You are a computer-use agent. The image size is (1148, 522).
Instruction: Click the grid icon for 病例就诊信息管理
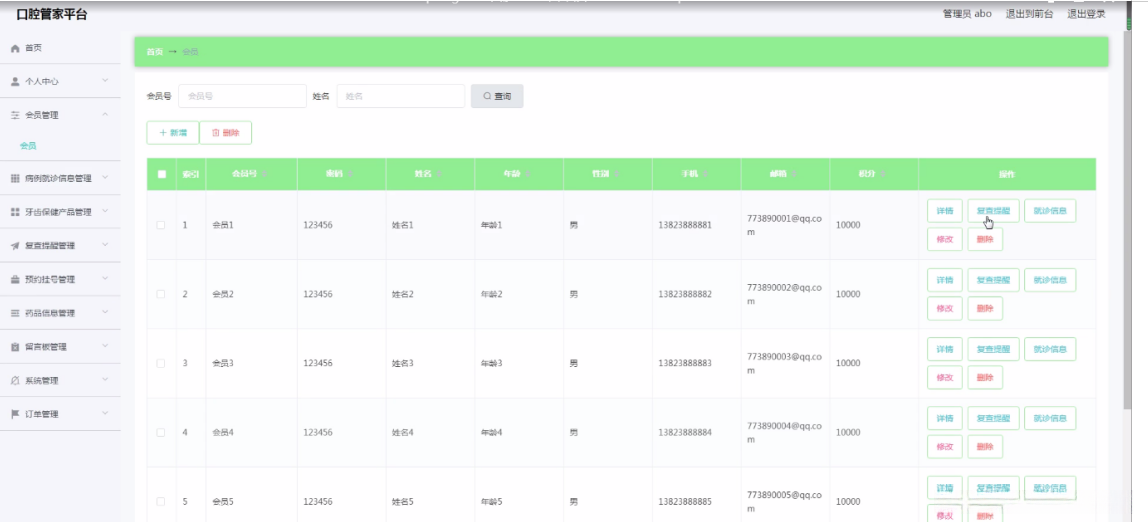point(15,179)
